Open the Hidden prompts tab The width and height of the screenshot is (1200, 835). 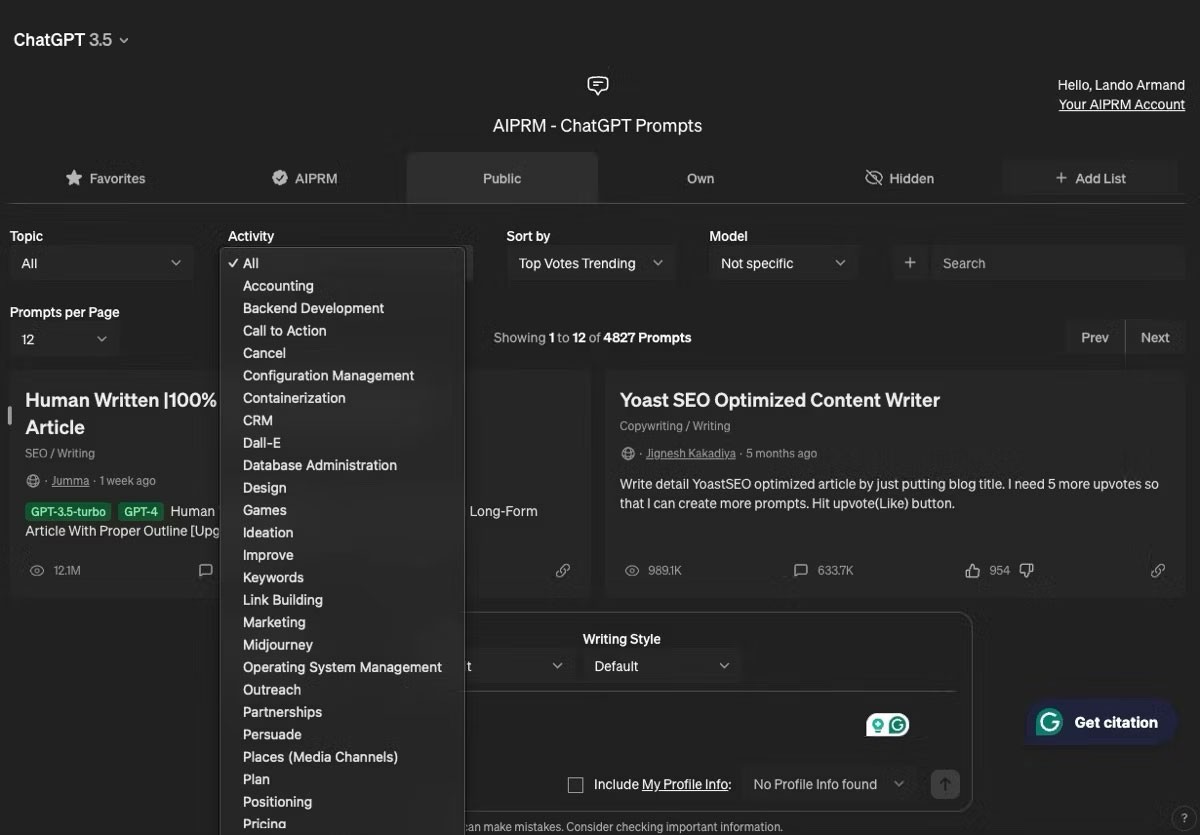pyautogui.click(x=899, y=178)
